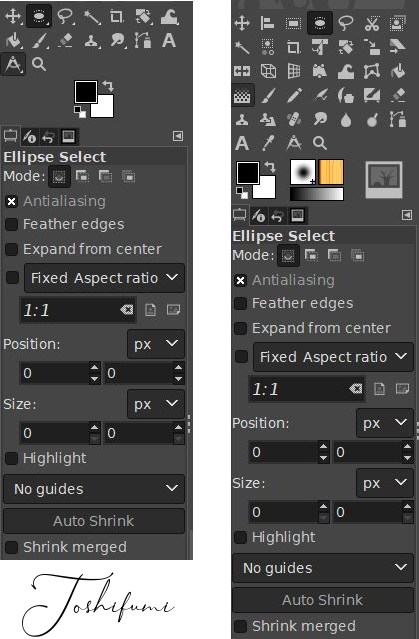Choose the Color Picker eyedropper tool

268,143
